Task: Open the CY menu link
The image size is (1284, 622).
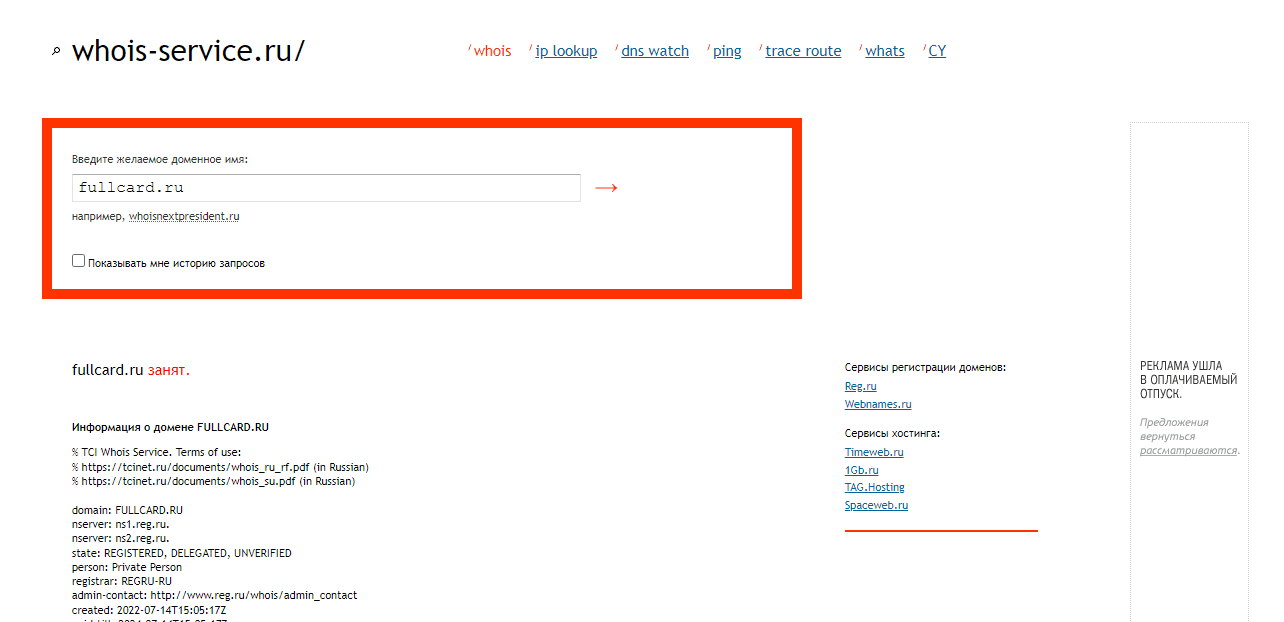Action: [x=937, y=51]
